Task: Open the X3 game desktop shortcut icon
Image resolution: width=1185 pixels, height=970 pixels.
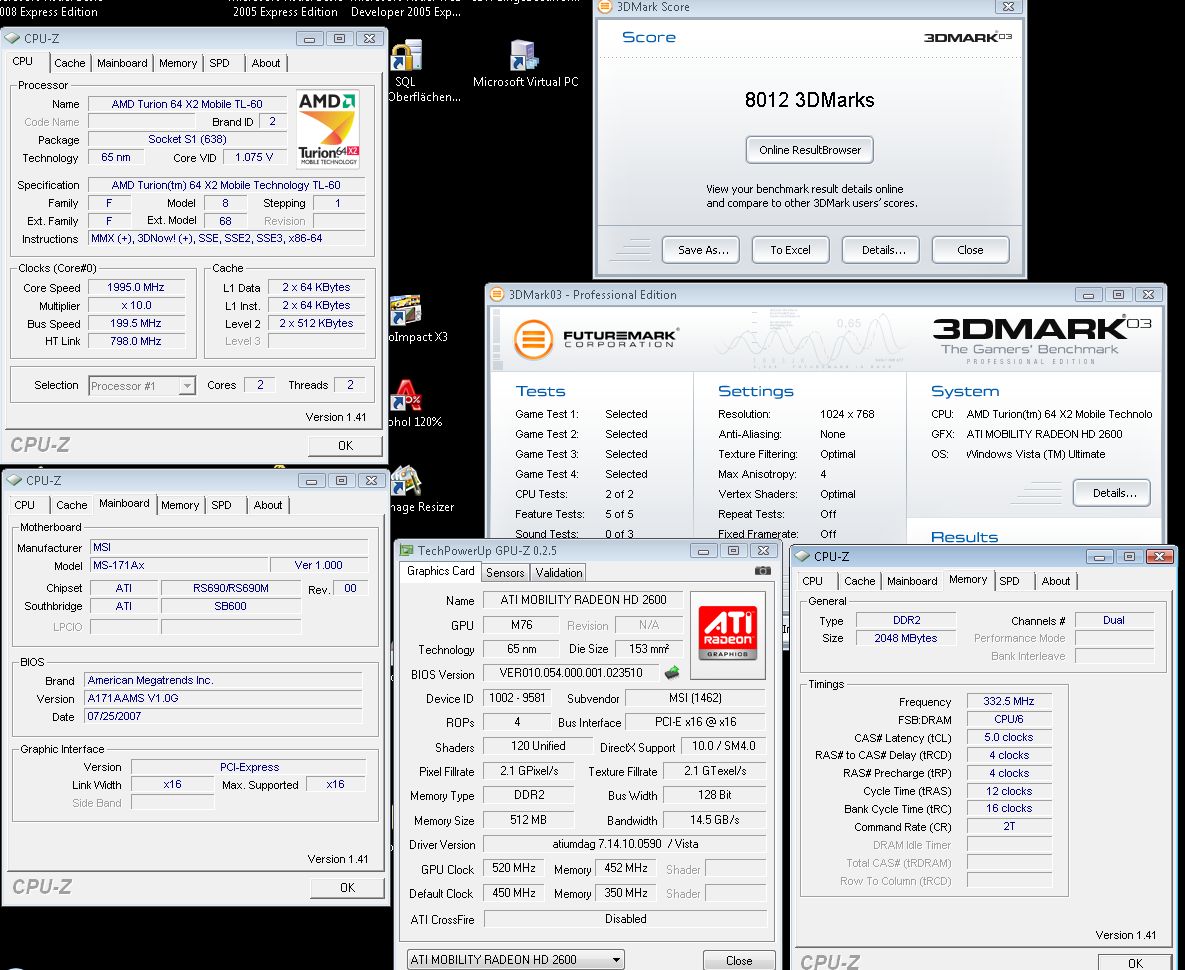Action: click(x=405, y=310)
